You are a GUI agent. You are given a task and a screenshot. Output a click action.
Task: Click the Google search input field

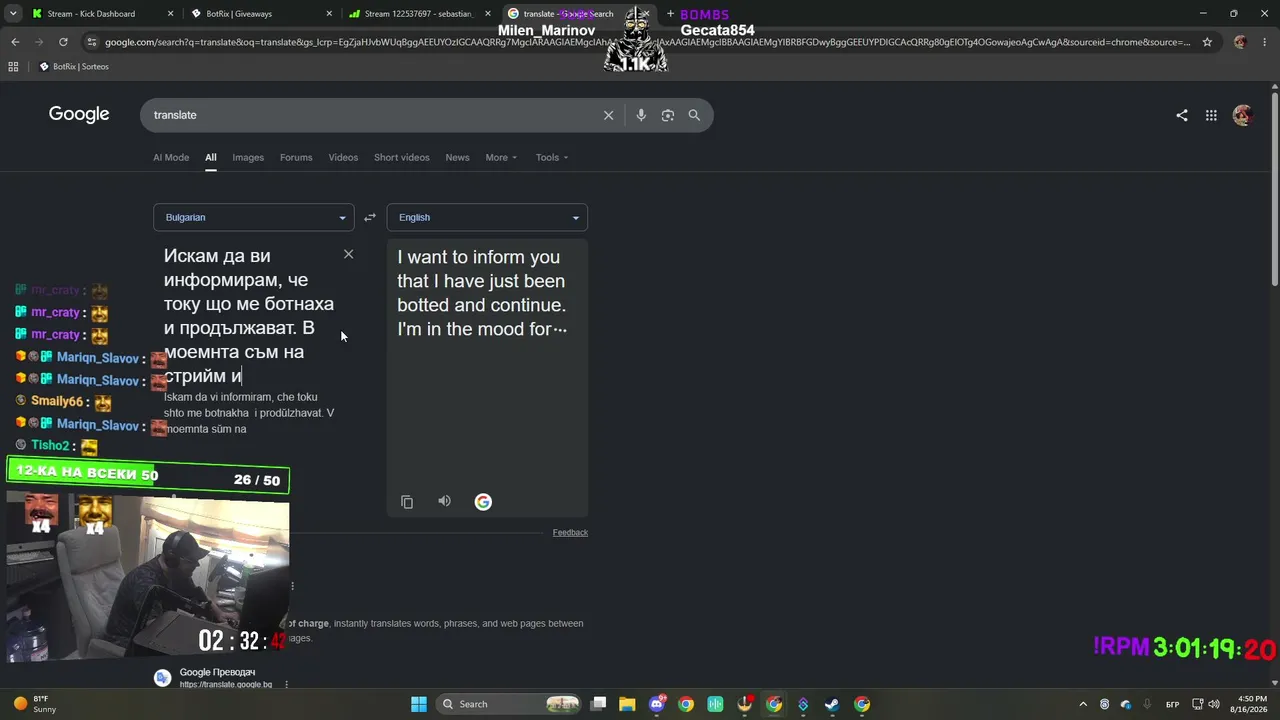[375, 115]
